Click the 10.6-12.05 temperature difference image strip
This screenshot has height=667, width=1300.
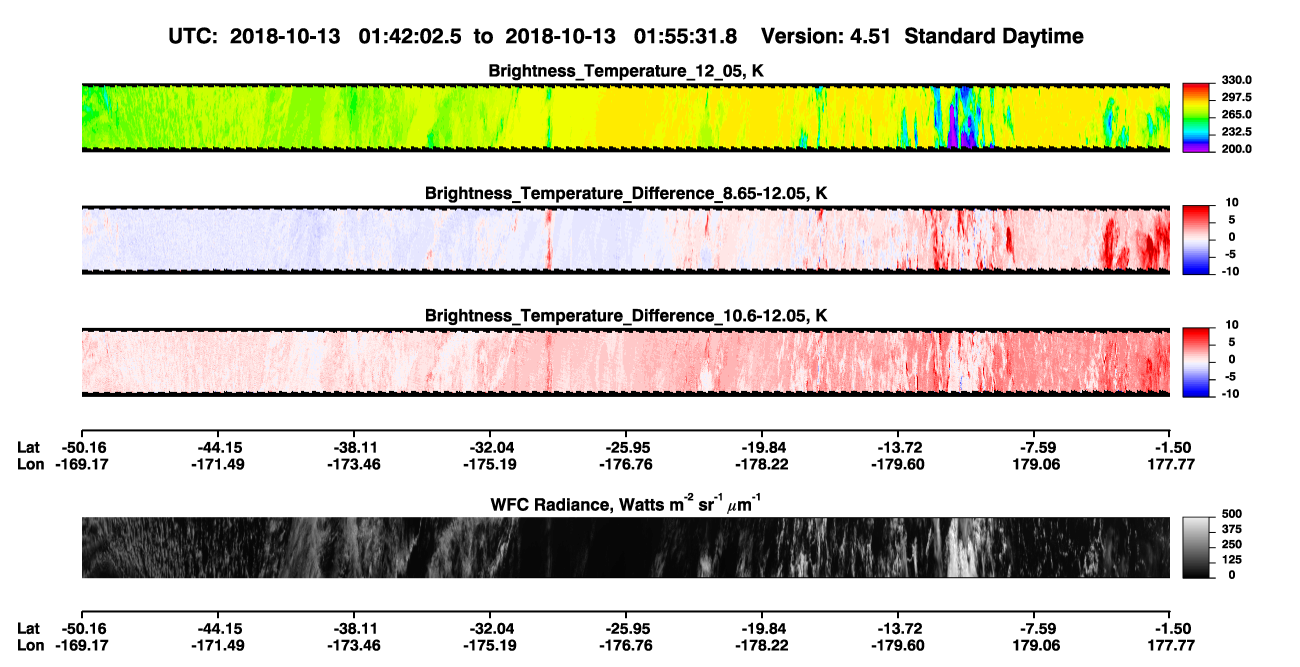tap(626, 362)
